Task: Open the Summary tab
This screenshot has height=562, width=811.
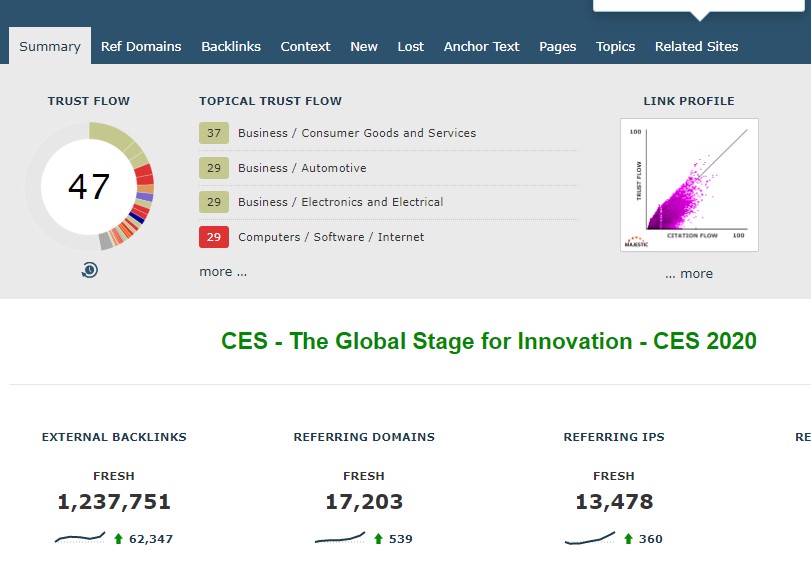Action: point(50,46)
